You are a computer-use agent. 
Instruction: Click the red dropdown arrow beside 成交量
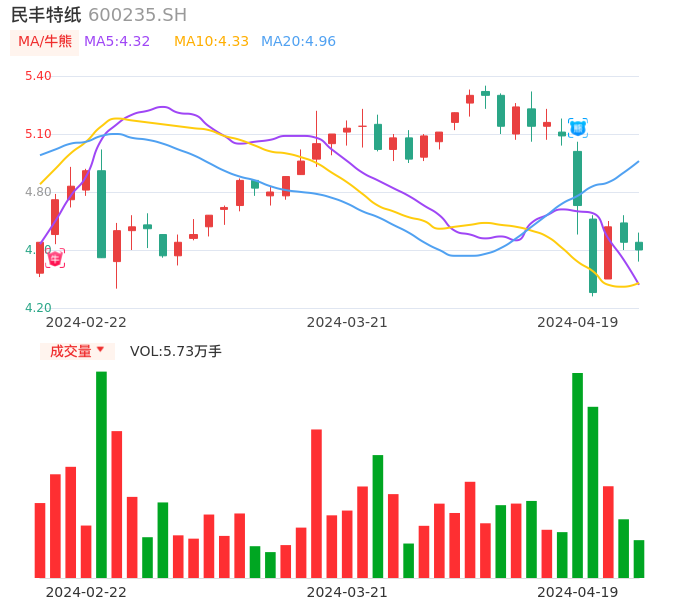pyautogui.click(x=100, y=350)
